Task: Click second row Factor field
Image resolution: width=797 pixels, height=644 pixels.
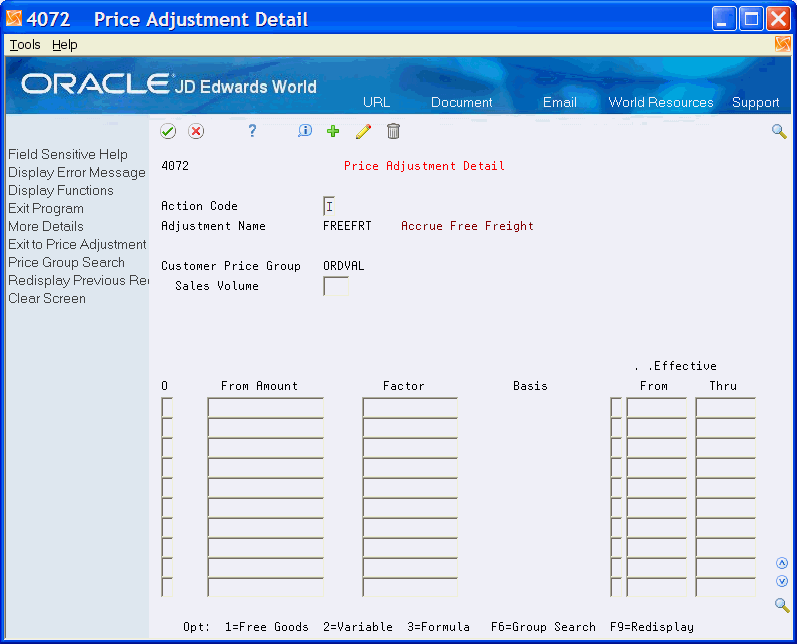Action: 410,427
